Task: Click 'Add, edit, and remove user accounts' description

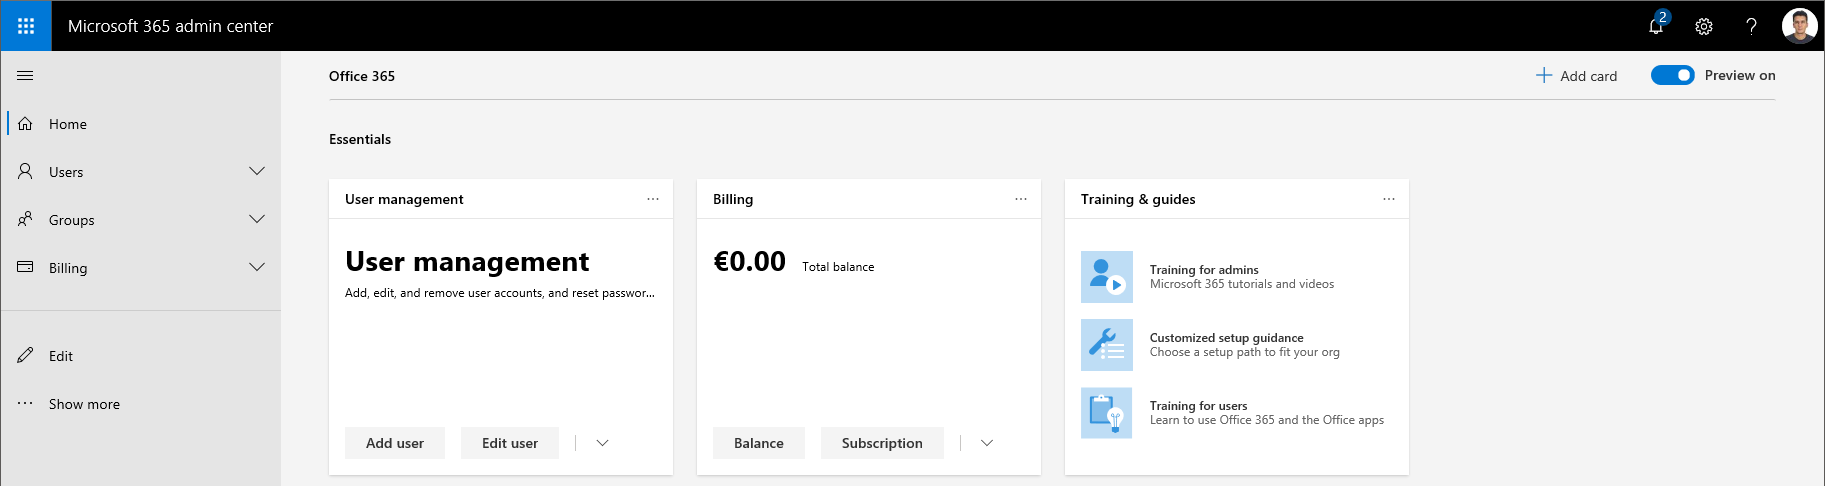Action: [x=500, y=293]
